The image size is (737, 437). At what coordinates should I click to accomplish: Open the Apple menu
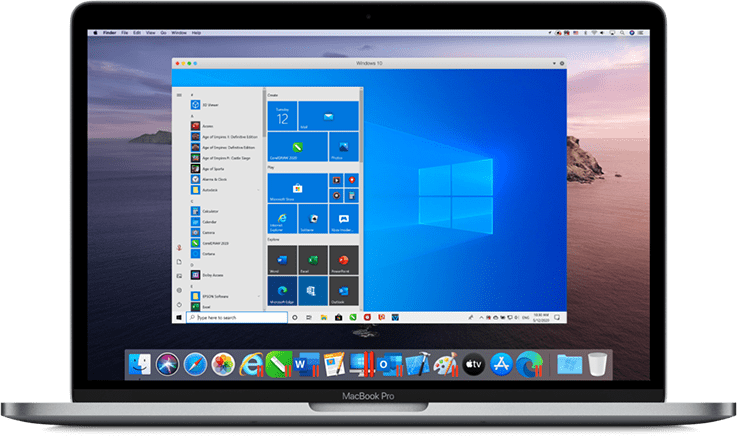[95, 33]
